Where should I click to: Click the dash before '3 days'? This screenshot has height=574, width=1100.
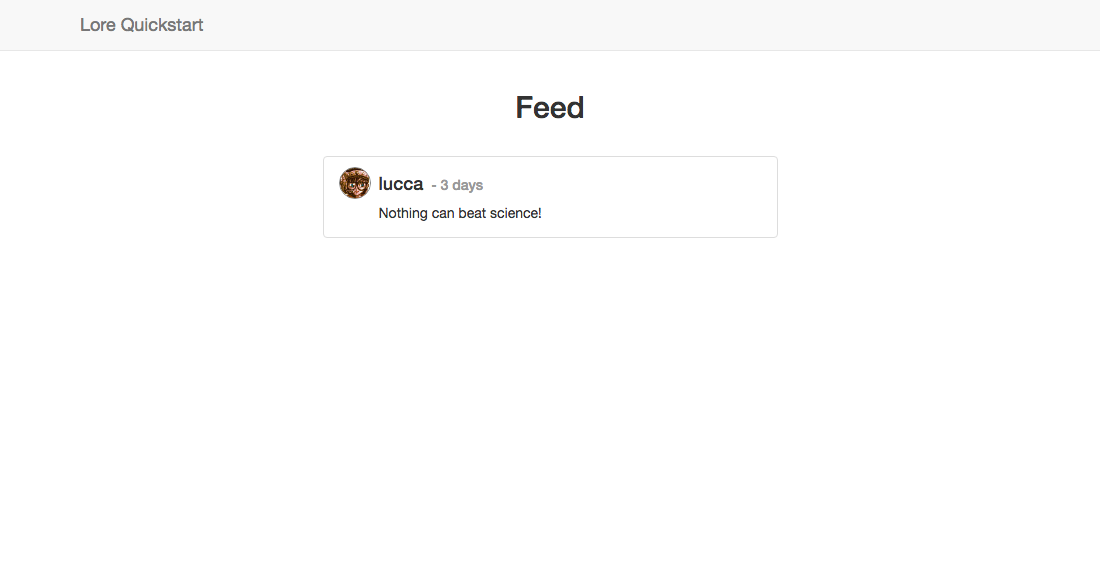434,186
